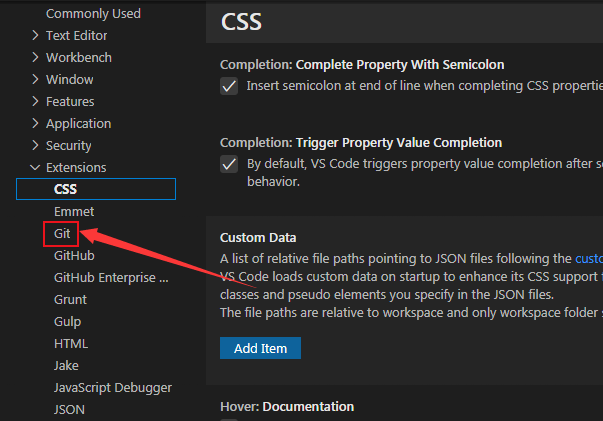Disable the Trigger Property Value Completion checkbox
The height and width of the screenshot is (421, 603).
pyautogui.click(x=228, y=164)
